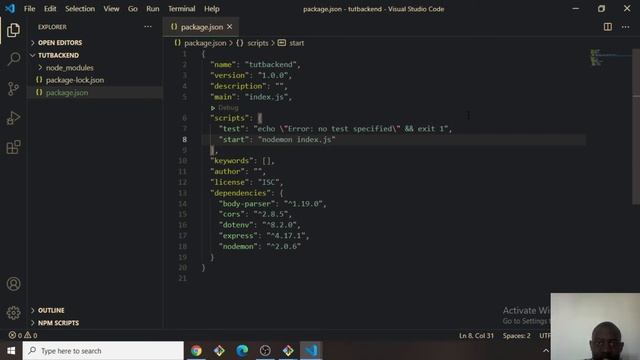
Task: Collapse the TUTBACKEND folder section
Action: (58, 56)
